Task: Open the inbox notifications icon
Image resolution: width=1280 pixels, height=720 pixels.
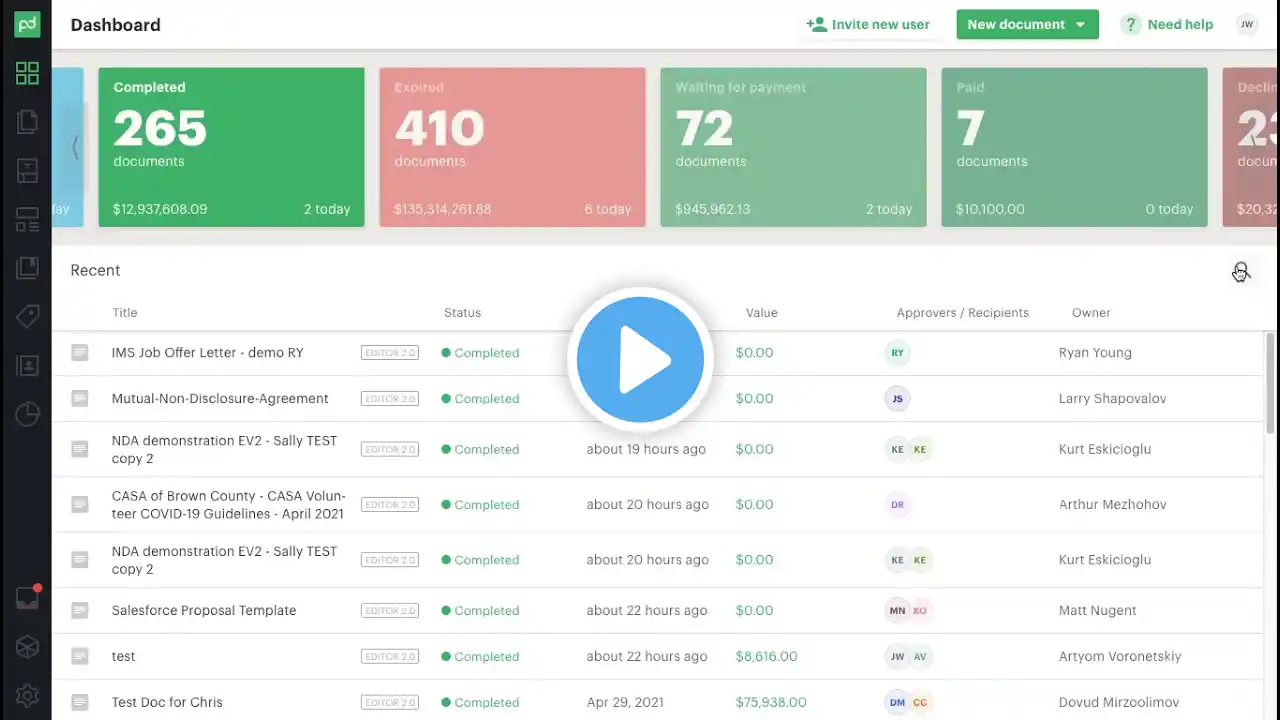Action: (x=27, y=598)
